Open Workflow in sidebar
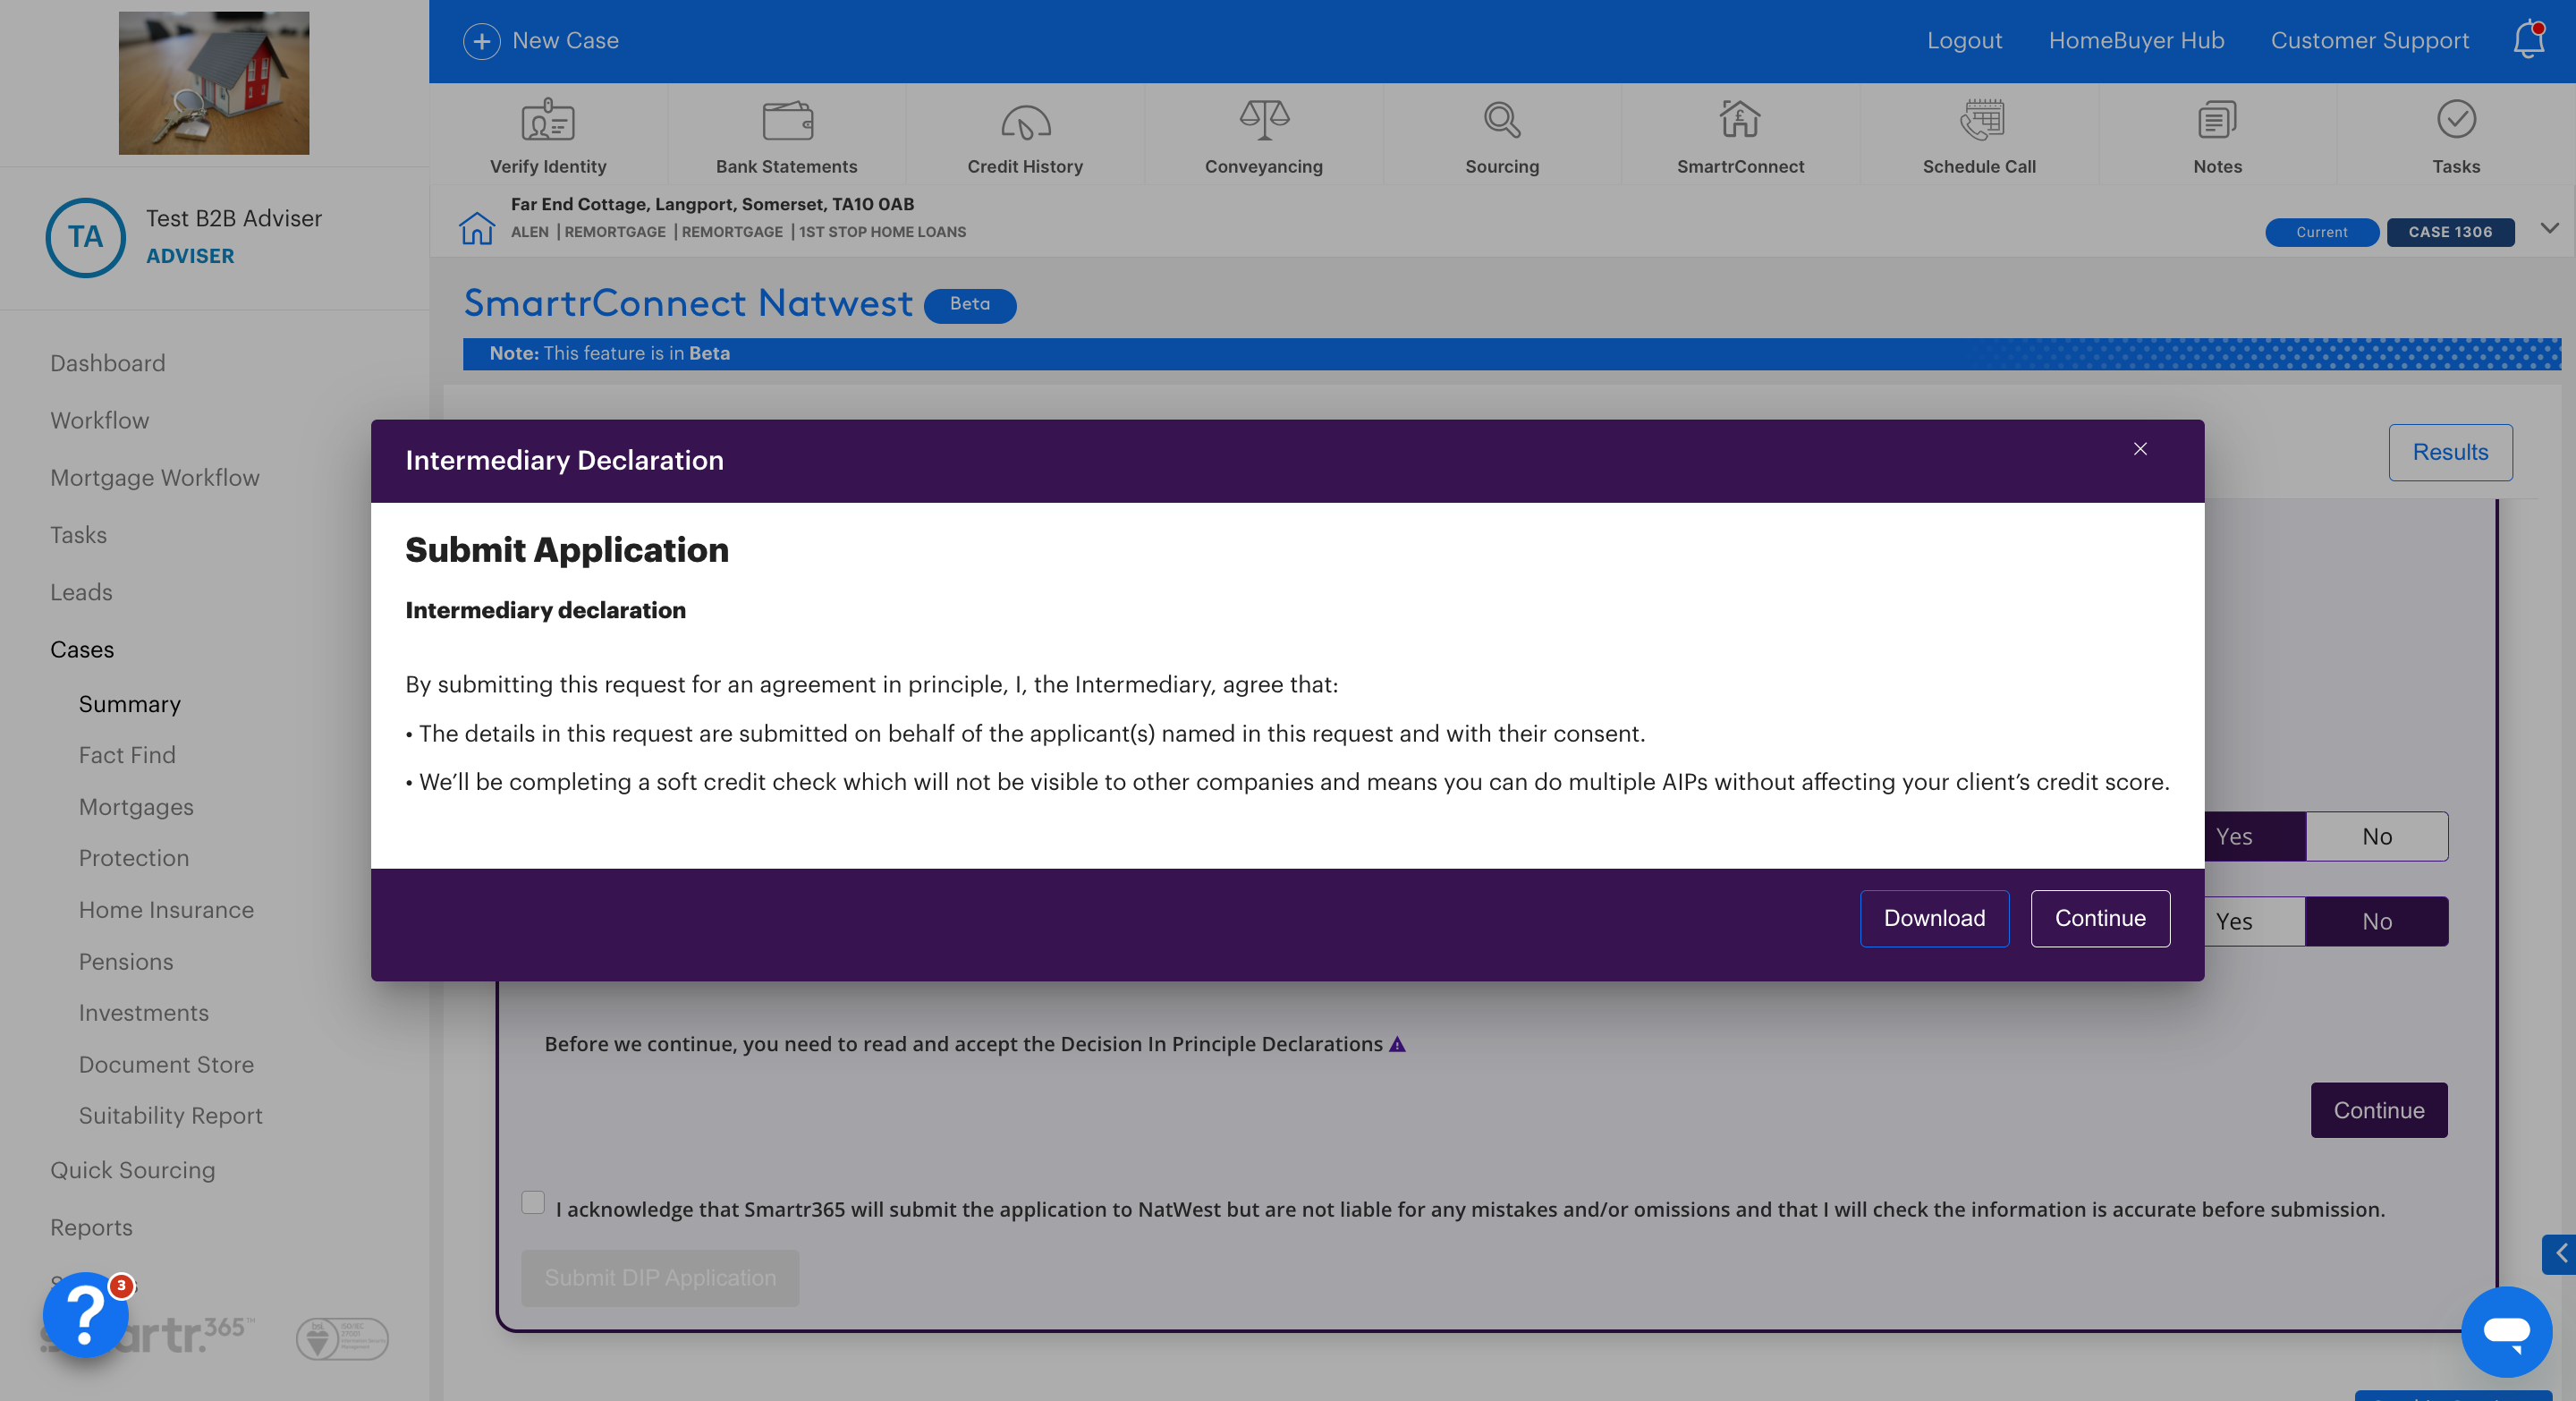This screenshot has height=1401, width=2576. [100, 420]
